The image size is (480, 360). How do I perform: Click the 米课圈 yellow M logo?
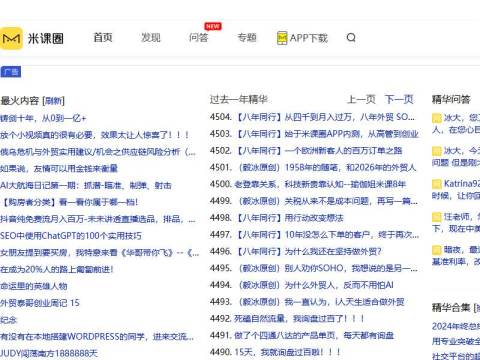pos(11,39)
